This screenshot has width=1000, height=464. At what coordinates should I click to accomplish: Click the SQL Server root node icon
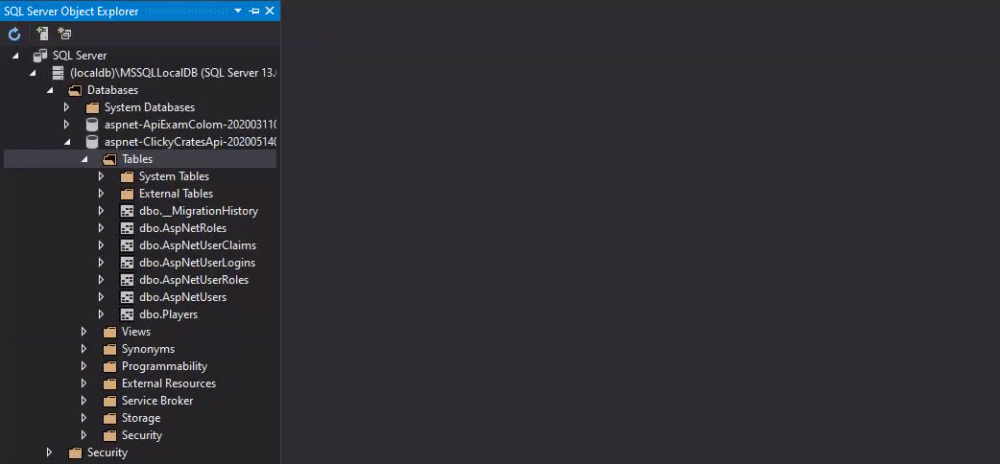coord(40,55)
